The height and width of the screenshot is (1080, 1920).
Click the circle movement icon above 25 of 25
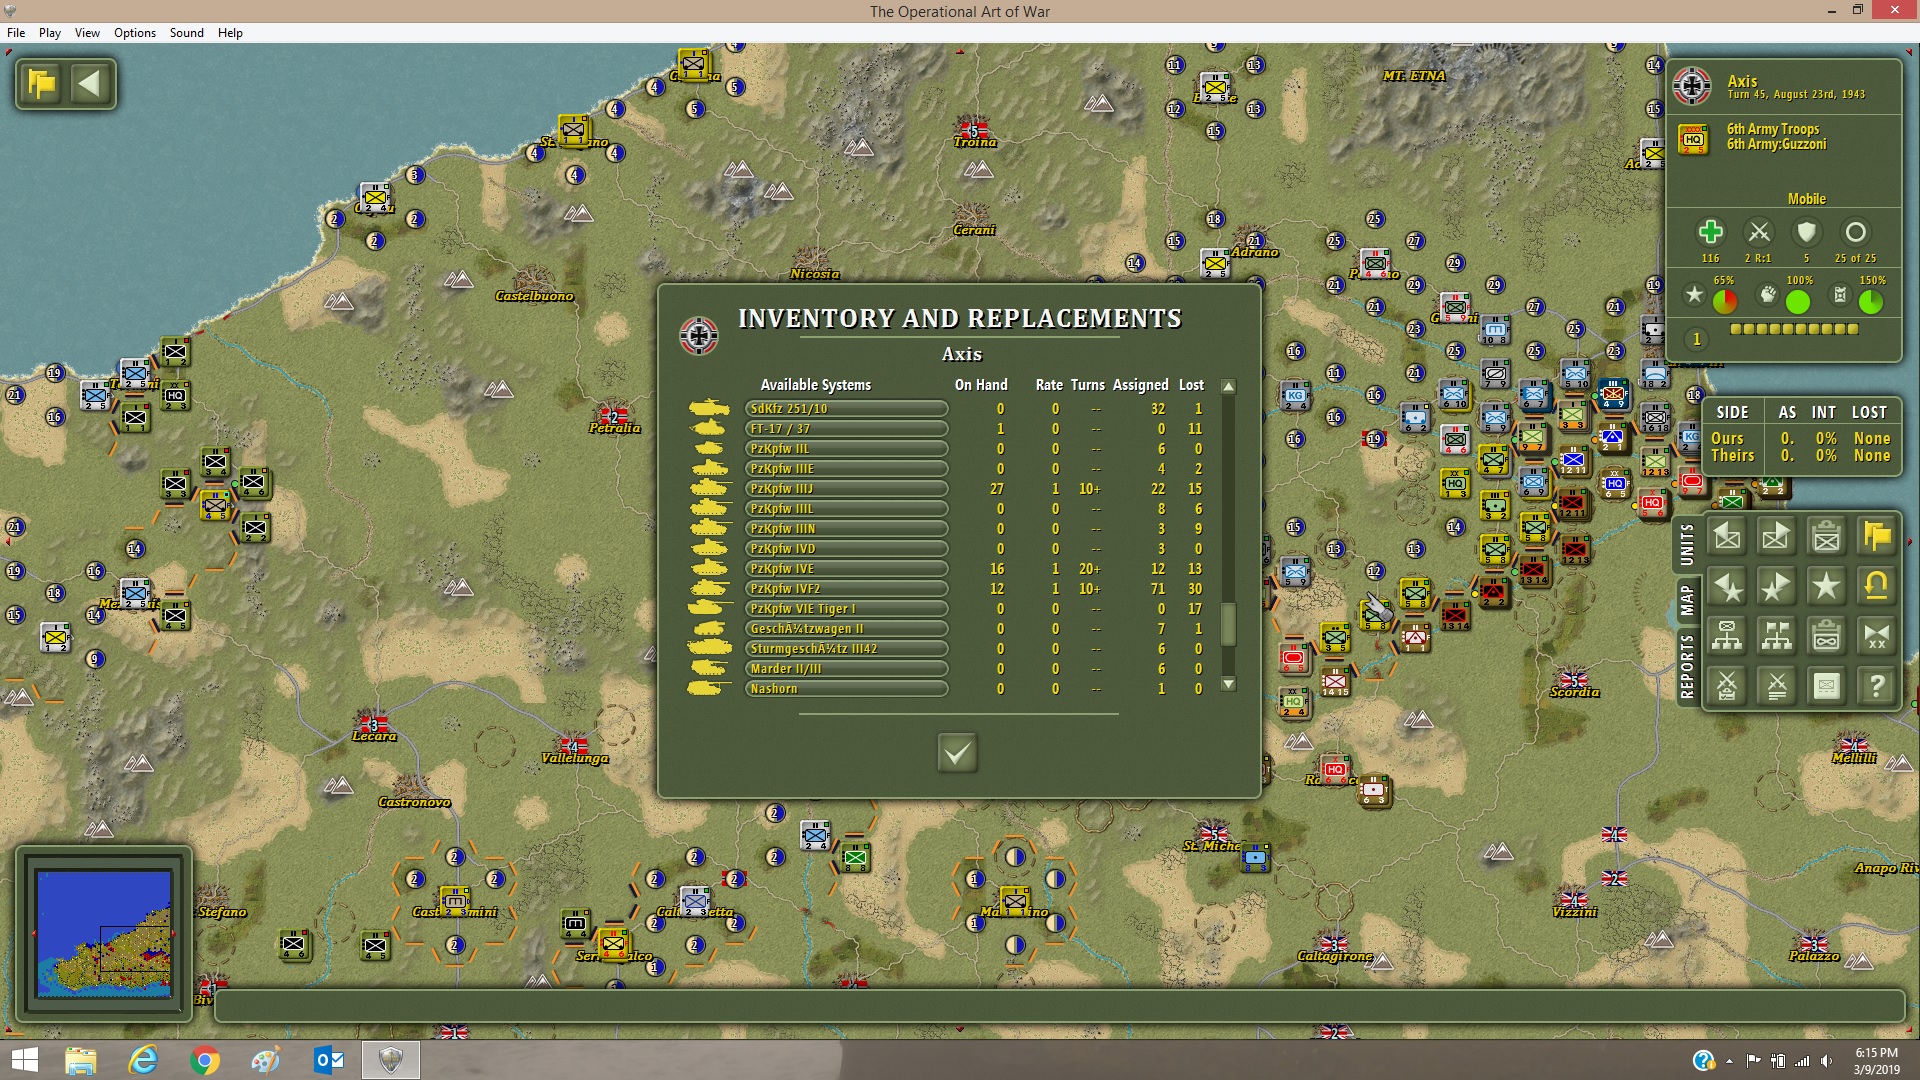point(1855,232)
